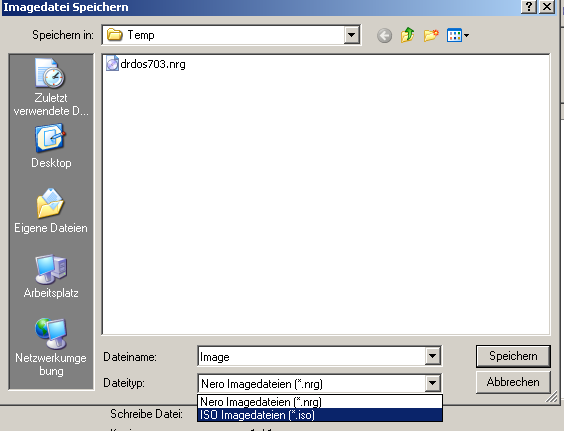Click the help question mark button

pos(529,7)
